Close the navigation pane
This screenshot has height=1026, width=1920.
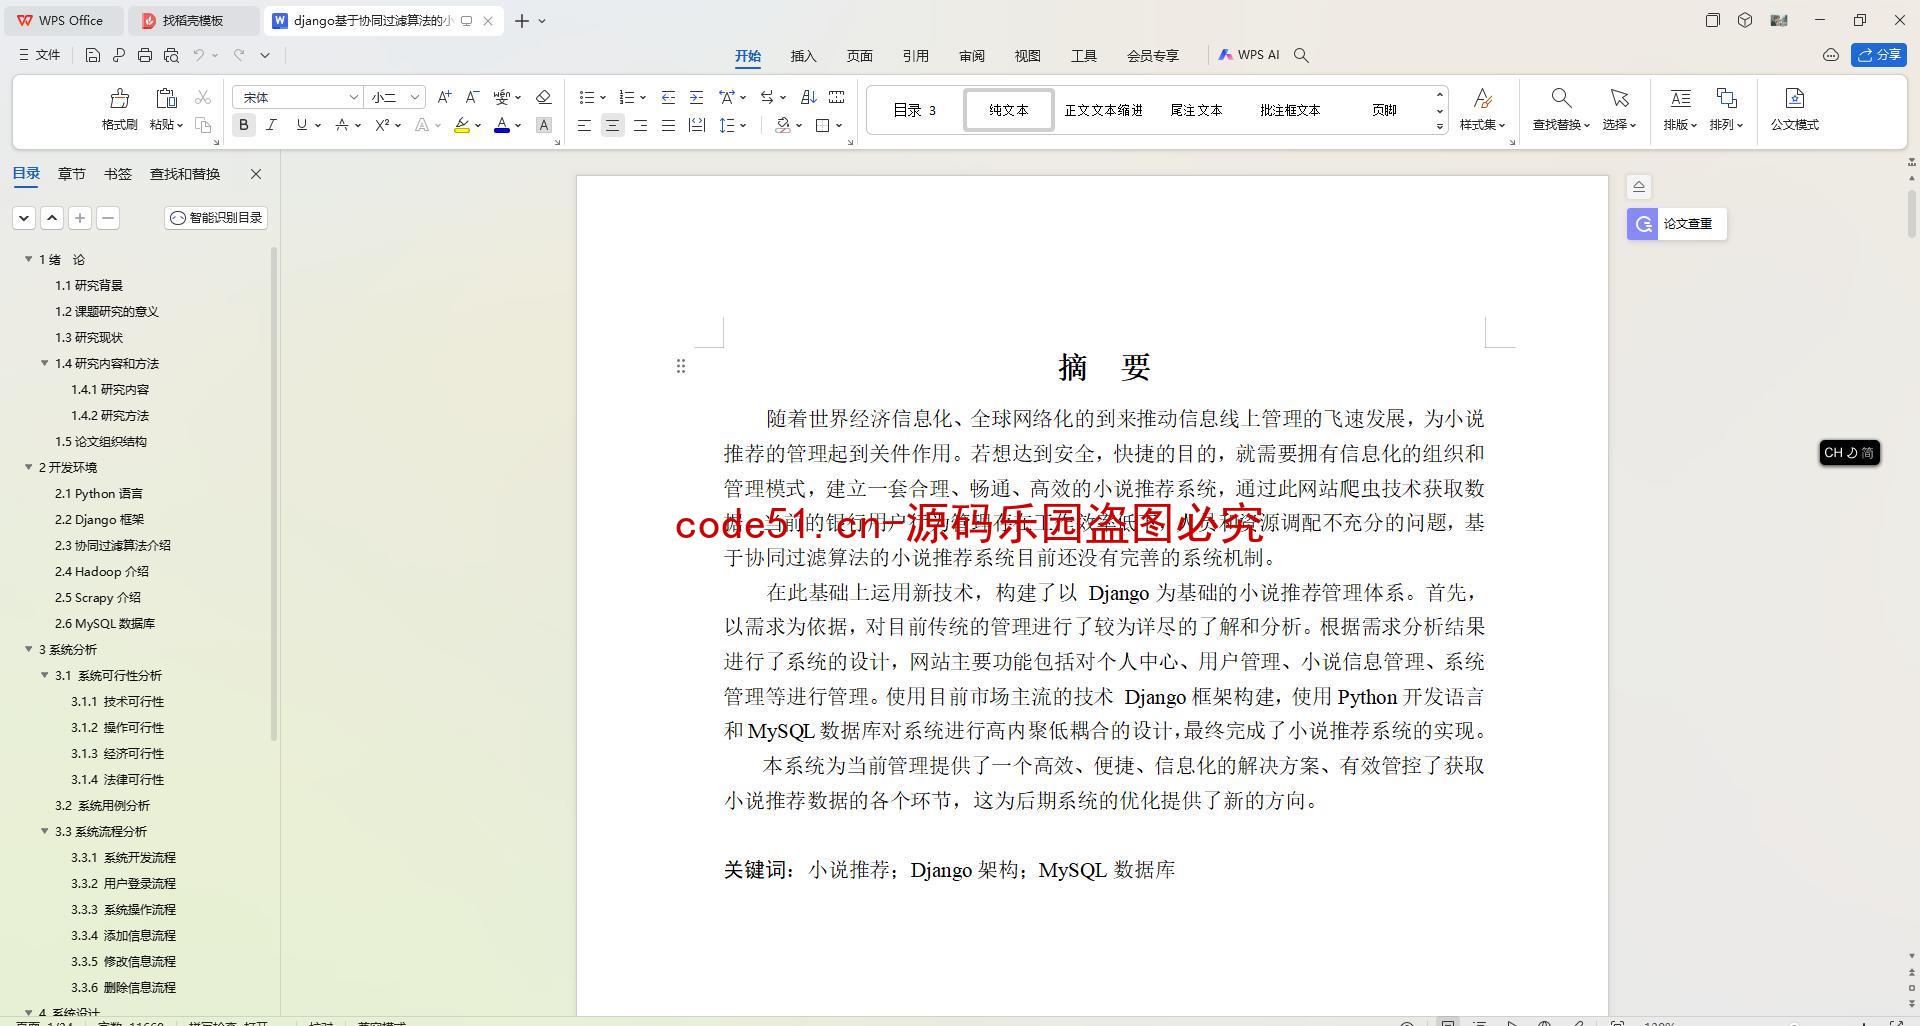[256, 174]
